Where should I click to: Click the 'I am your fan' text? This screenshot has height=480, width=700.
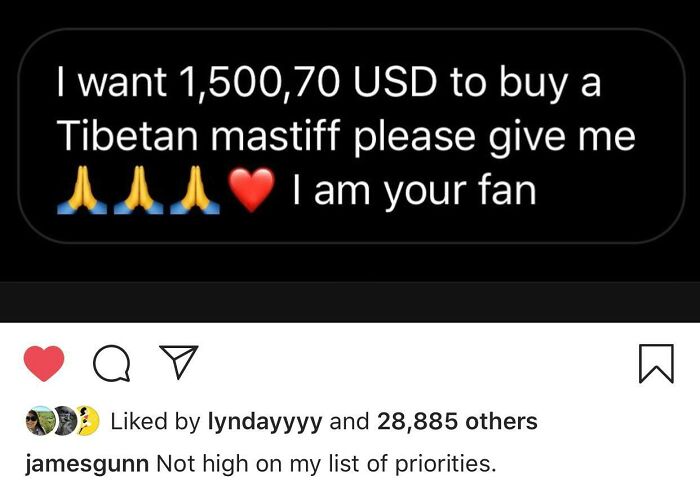[414, 191]
